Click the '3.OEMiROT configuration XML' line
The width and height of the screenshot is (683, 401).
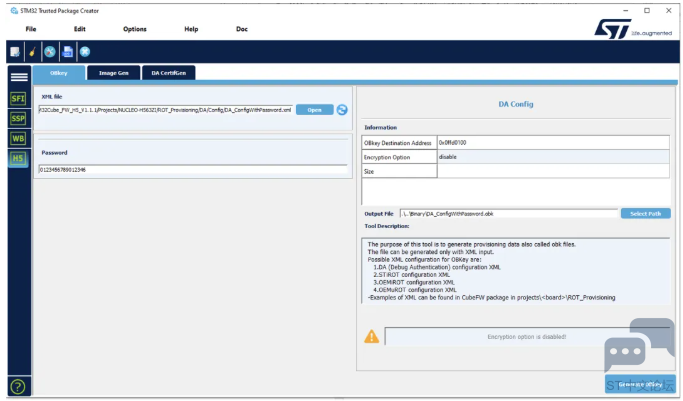point(414,283)
